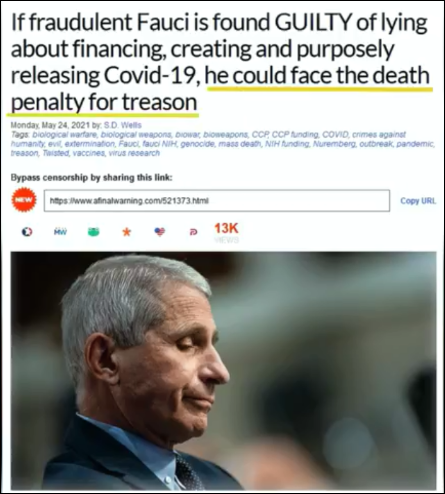Image resolution: width=445 pixels, height=494 pixels.
Task: Open the article's lead photo
Action: pyautogui.click(x=223, y=371)
